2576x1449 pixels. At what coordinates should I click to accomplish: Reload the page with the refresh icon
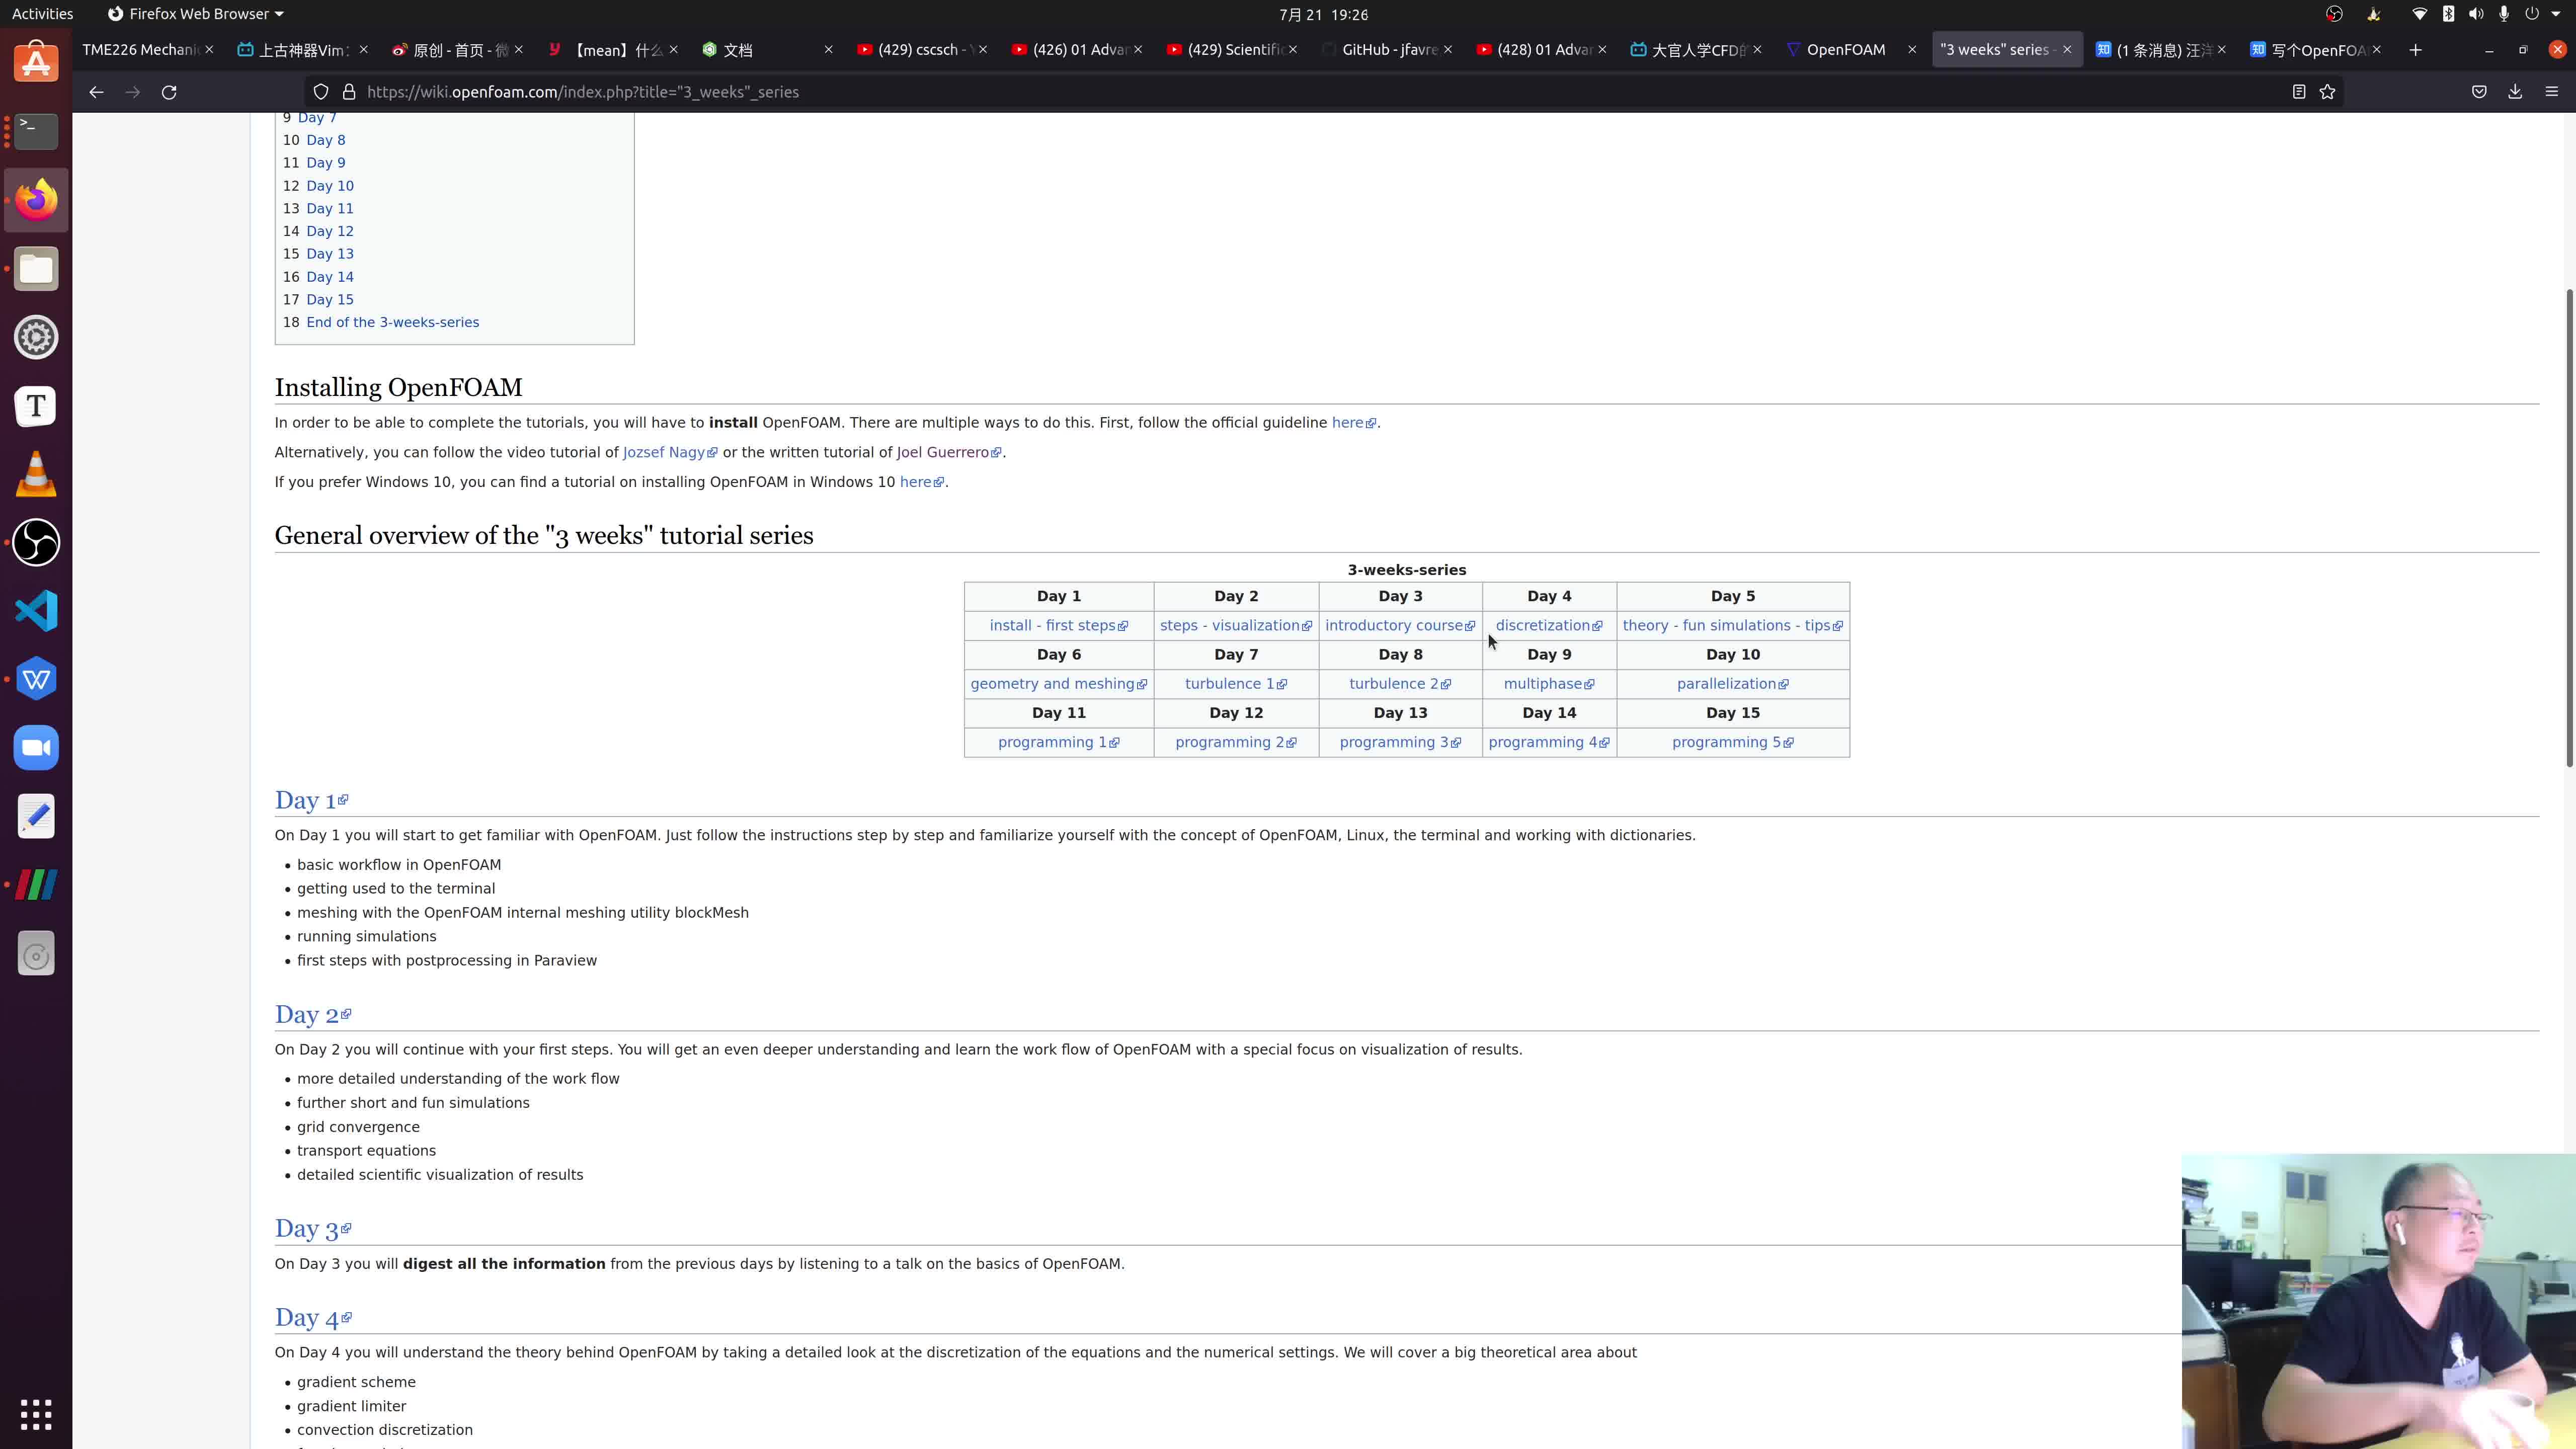click(x=169, y=92)
